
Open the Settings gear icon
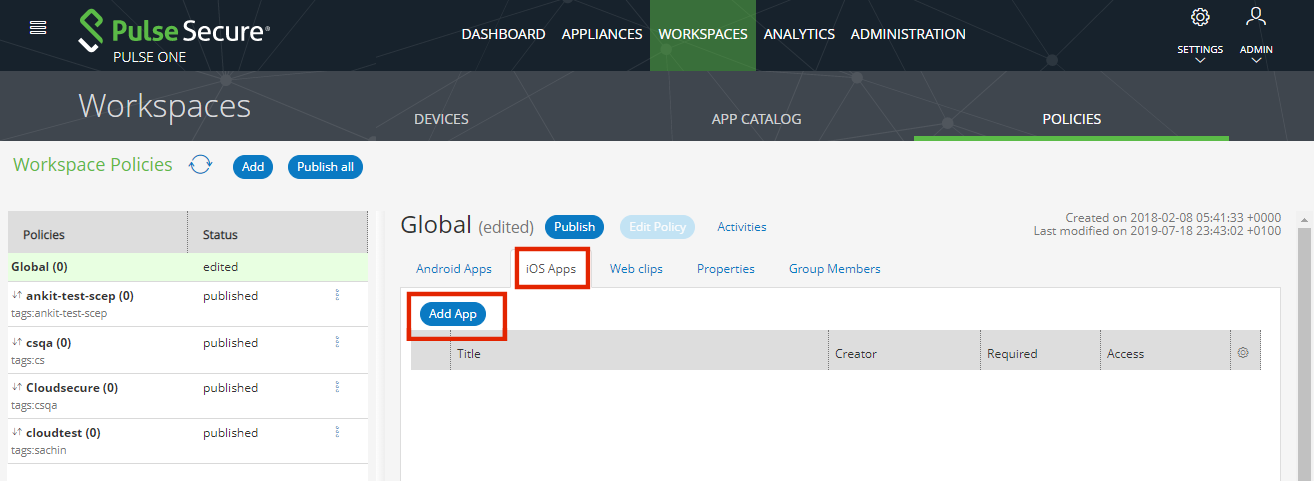pyautogui.click(x=1200, y=17)
